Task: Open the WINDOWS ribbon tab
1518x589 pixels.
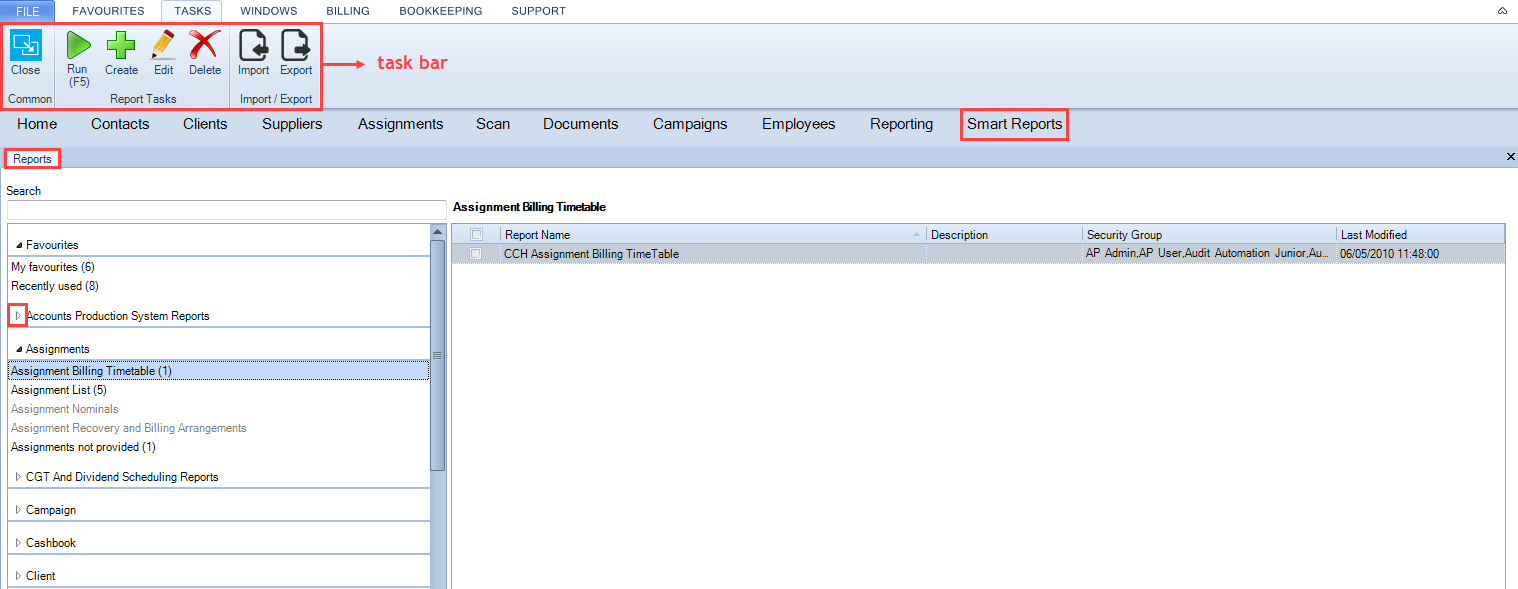Action: pos(269,11)
